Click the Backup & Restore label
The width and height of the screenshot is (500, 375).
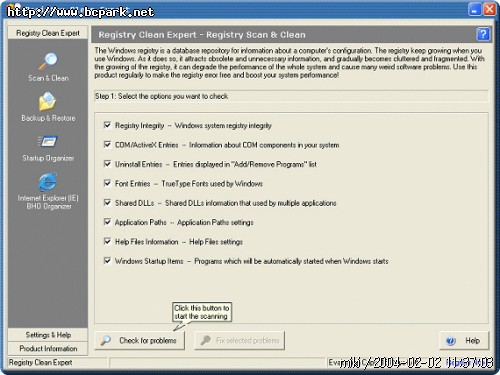(48, 118)
